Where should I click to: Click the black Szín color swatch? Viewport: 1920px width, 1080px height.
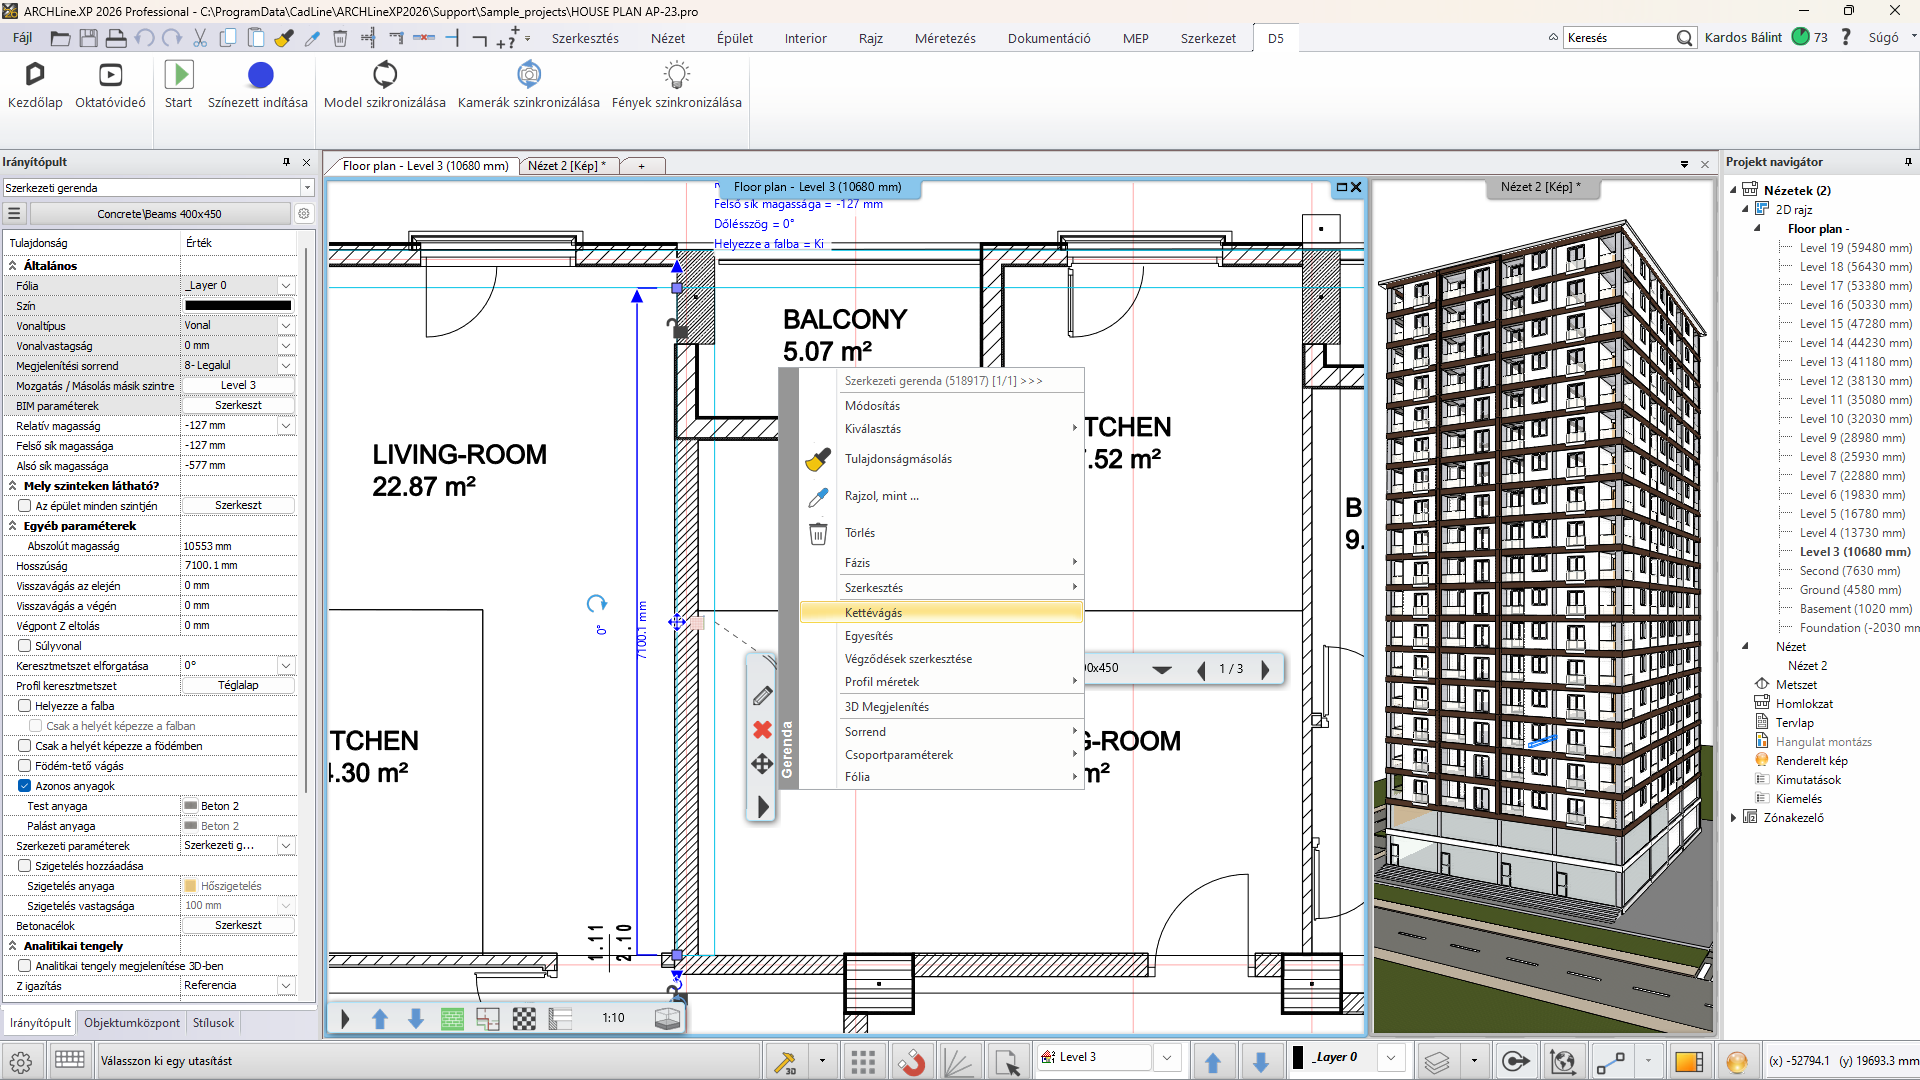238,306
